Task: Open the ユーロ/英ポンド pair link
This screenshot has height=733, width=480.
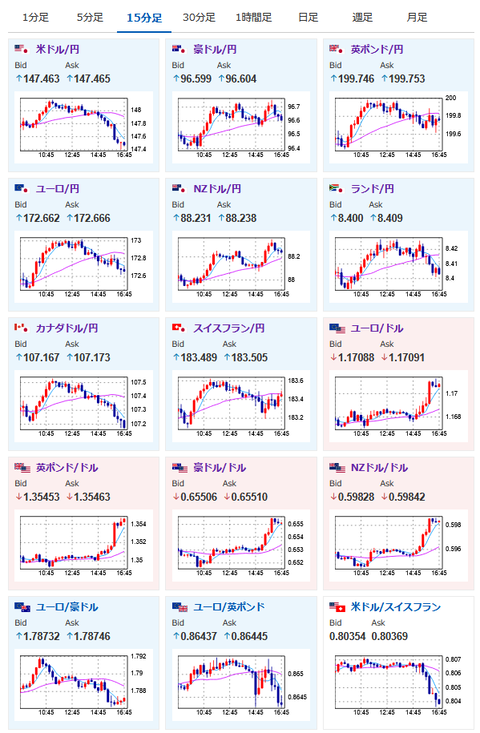Action: (229, 607)
